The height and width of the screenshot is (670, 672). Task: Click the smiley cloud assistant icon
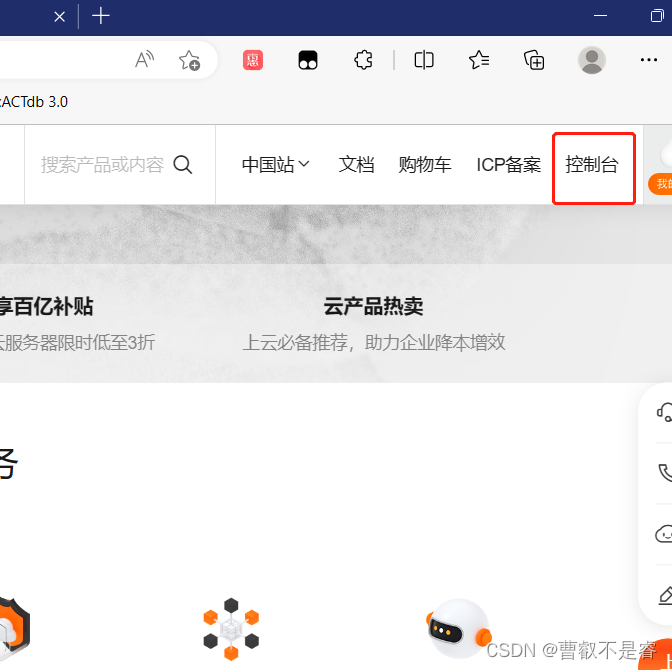(663, 534)
